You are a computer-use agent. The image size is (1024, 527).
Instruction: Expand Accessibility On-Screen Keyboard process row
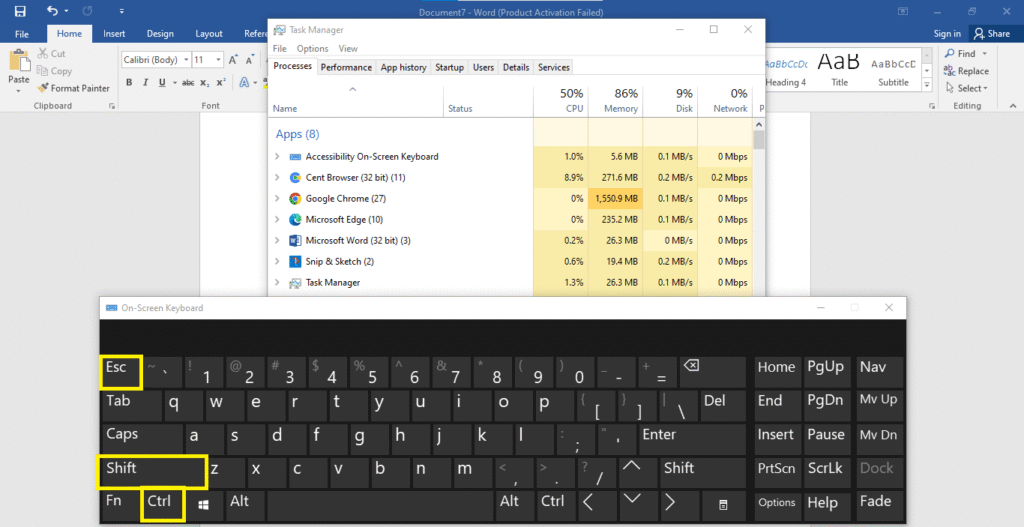[x=277, y=157]
